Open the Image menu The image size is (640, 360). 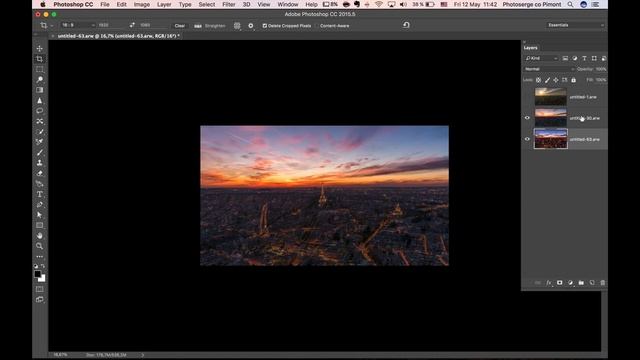(x=142, y=4)
